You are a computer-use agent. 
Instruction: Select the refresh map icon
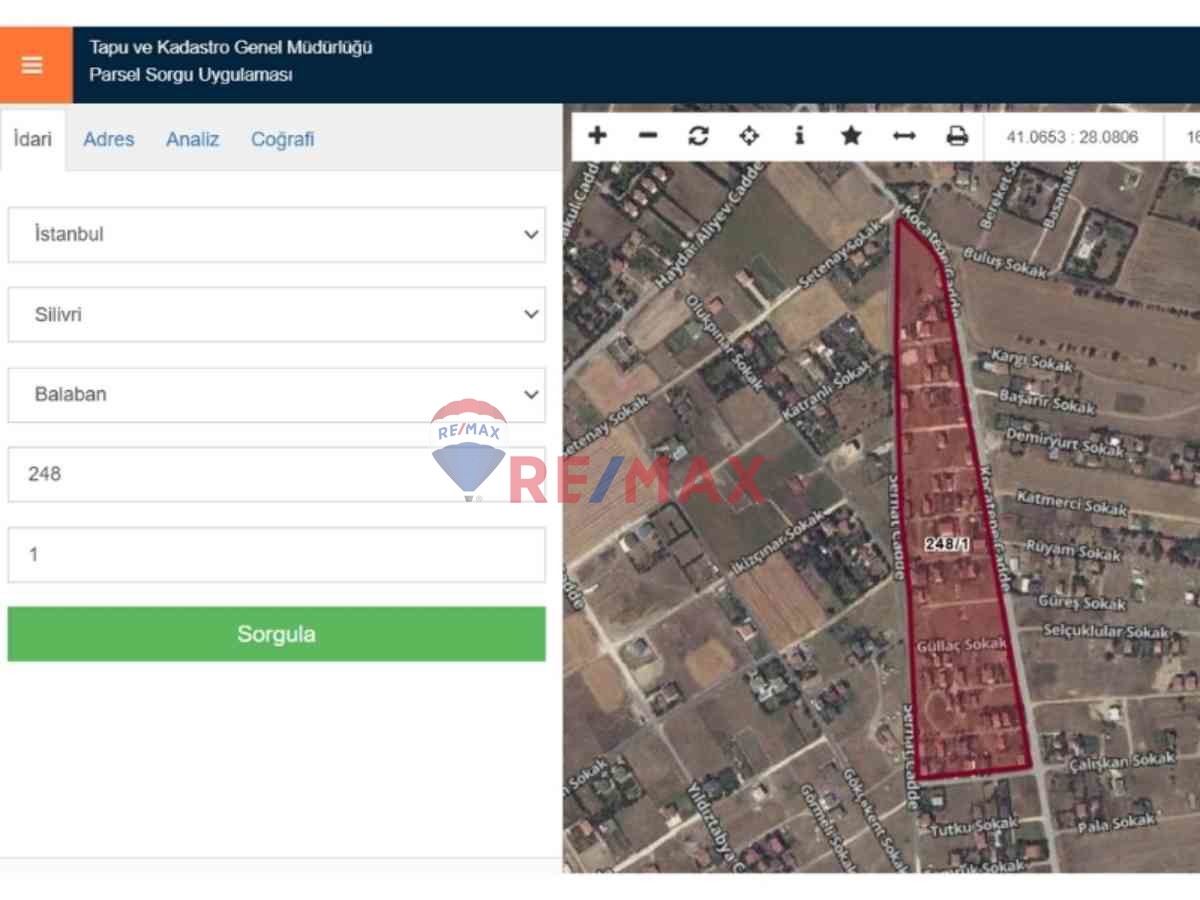tap(699, 136)
